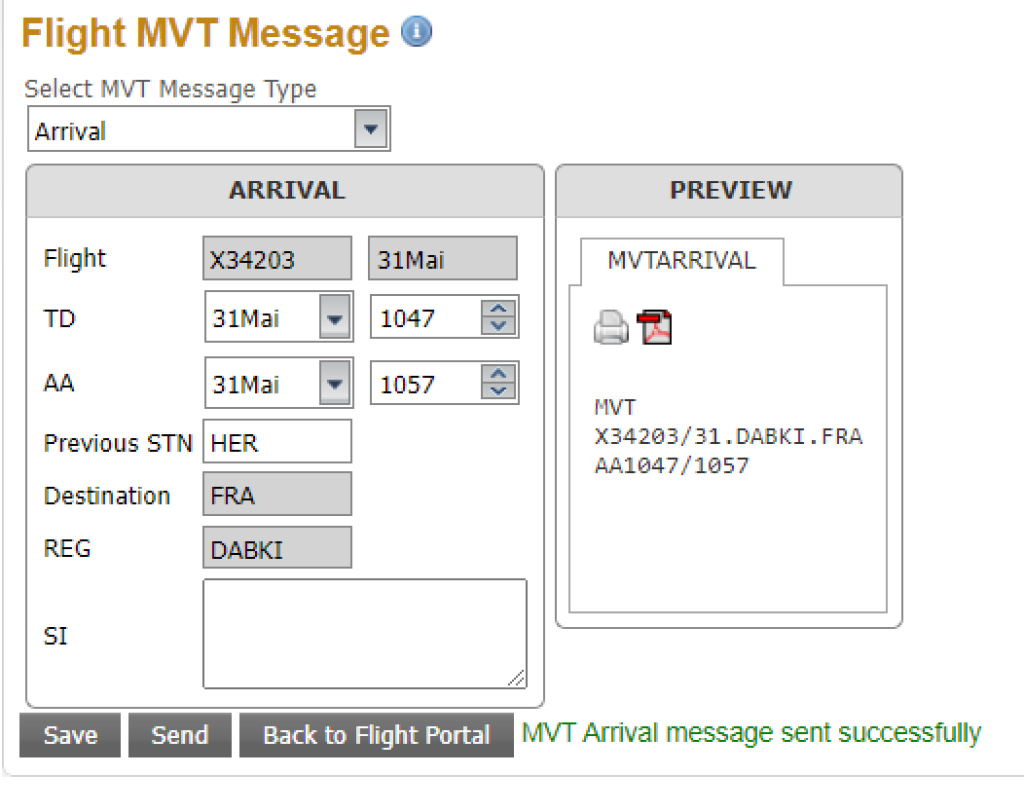Image resolution: width=1024 pixels, height=812 pixels.
Task: Focus the SI text area
Action: [x=364, y=633]
